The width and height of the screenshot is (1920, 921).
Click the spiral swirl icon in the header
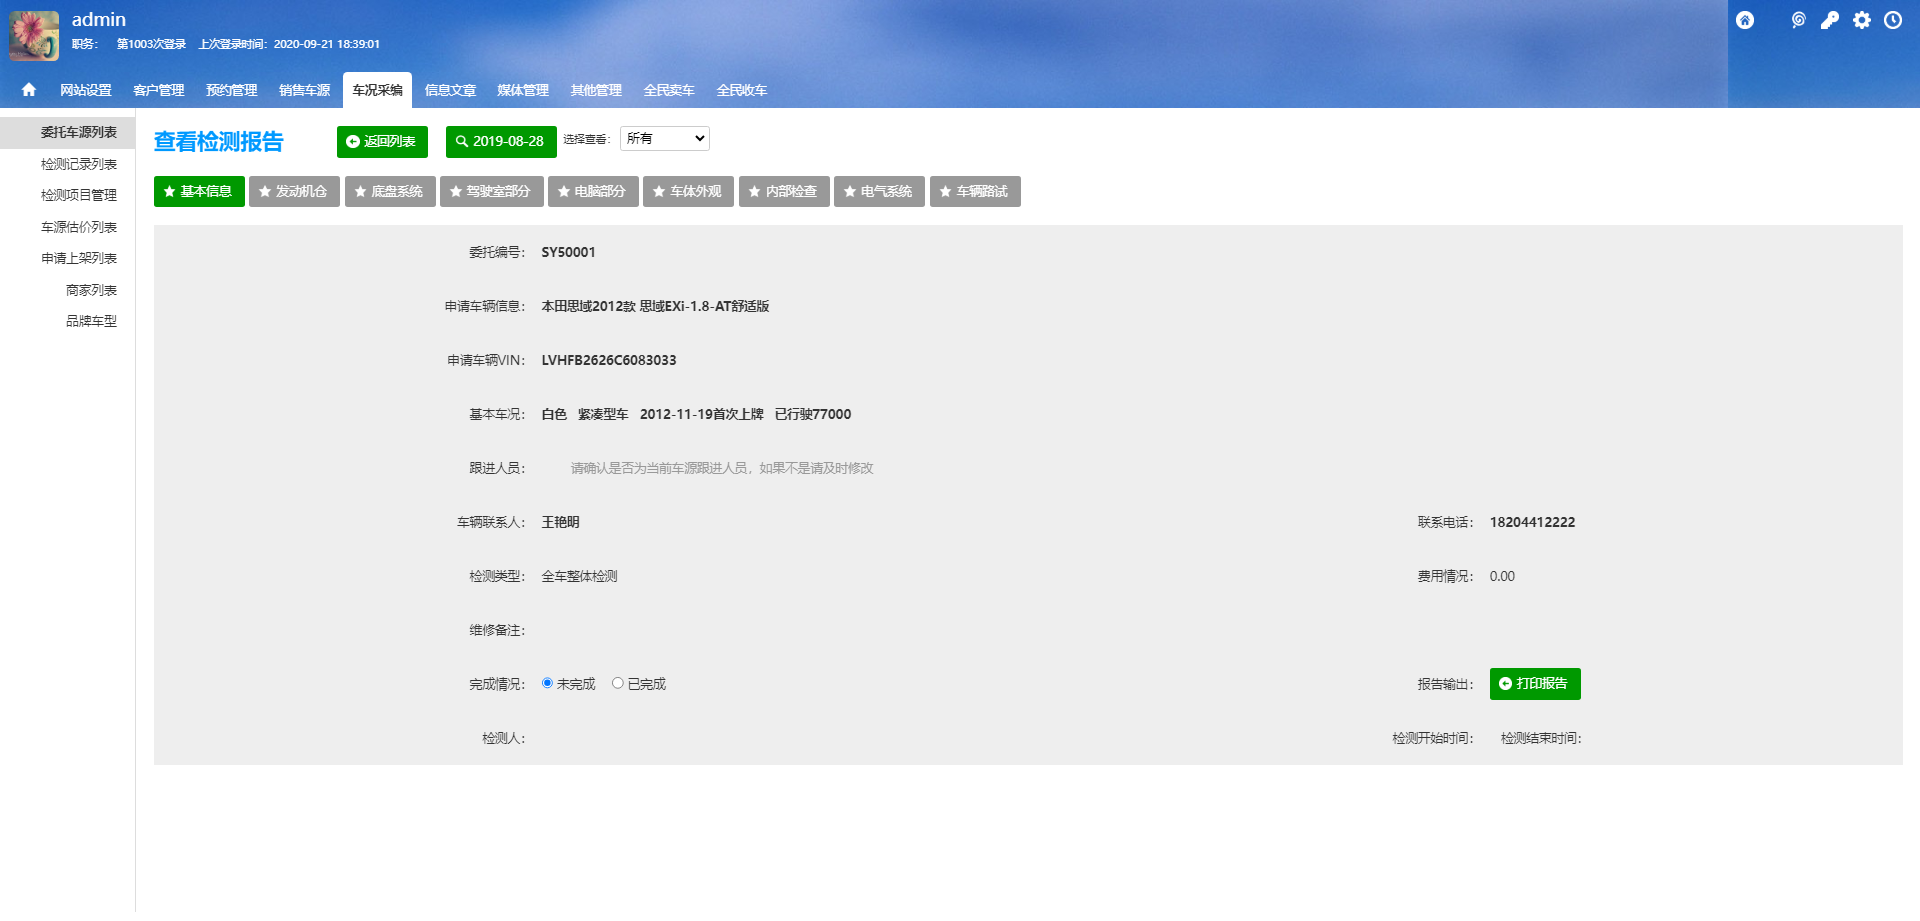1798,21
